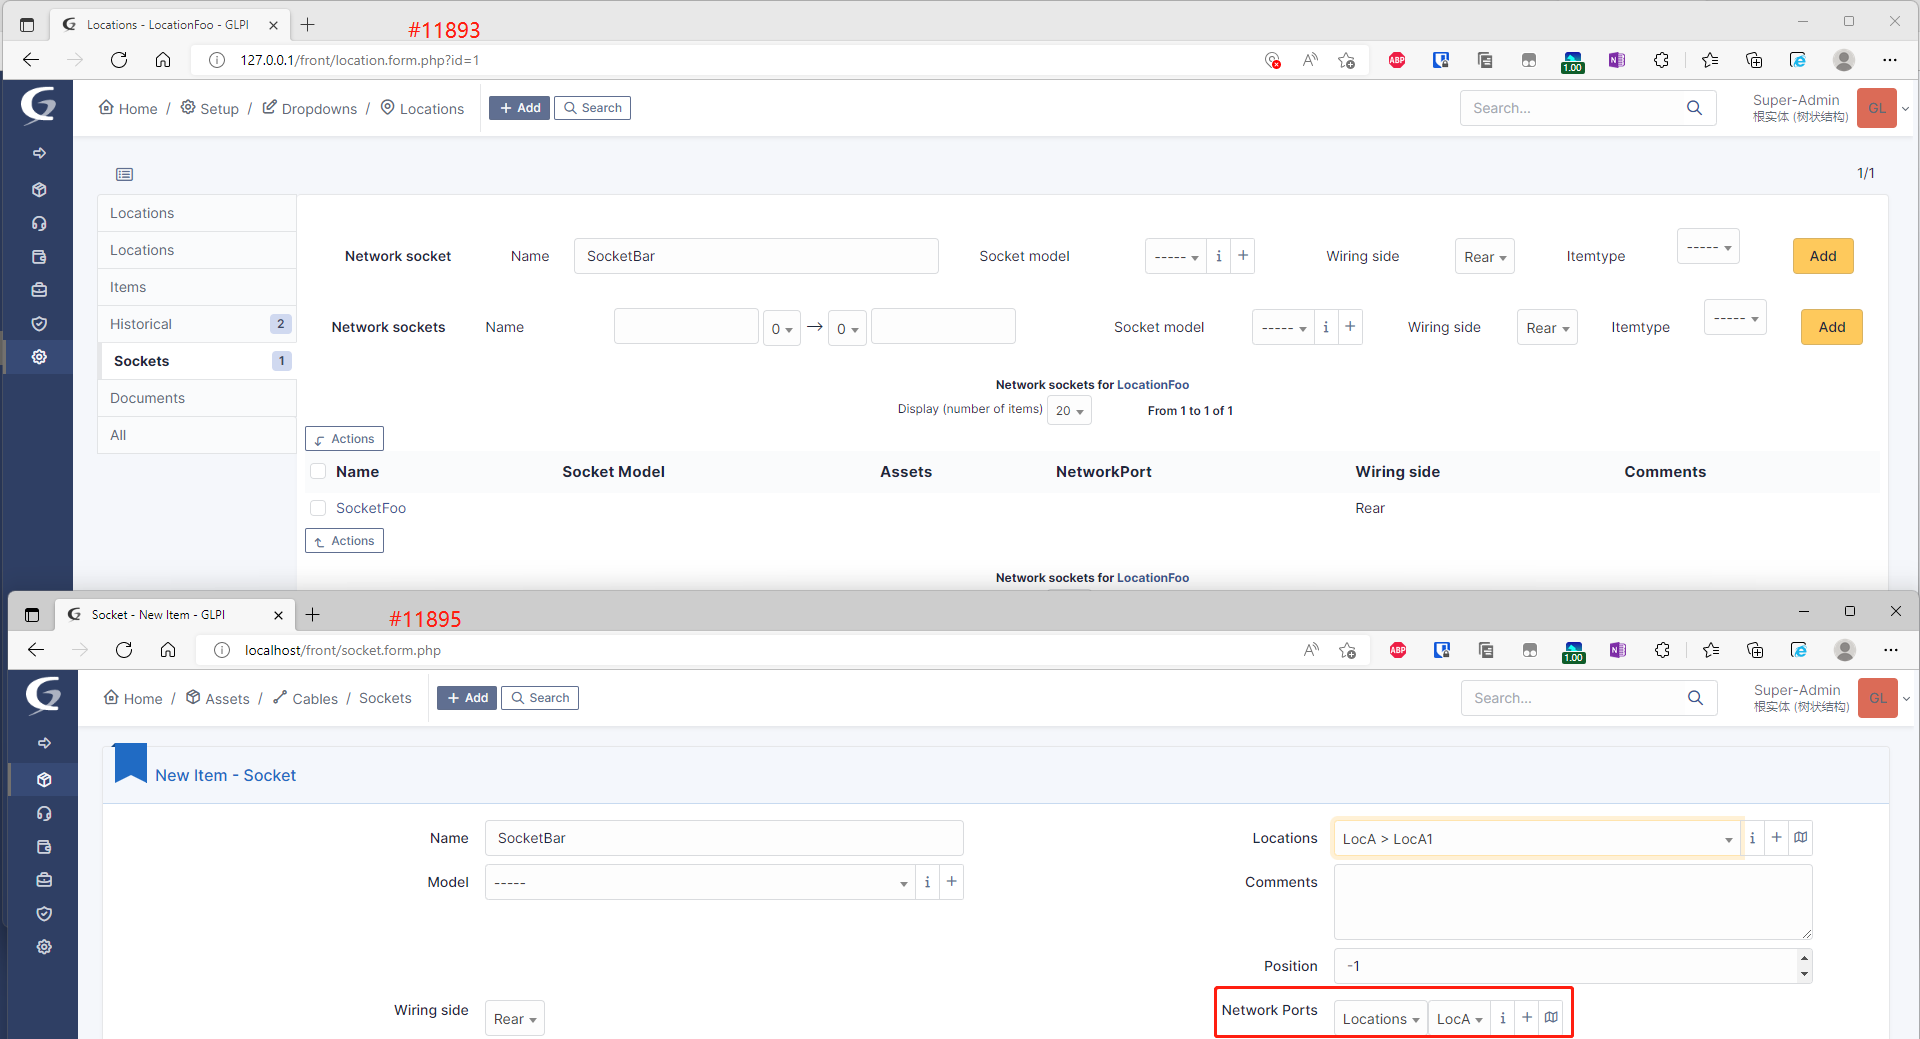Open LocationFoo link in table heading

(x=1153, y=384)
